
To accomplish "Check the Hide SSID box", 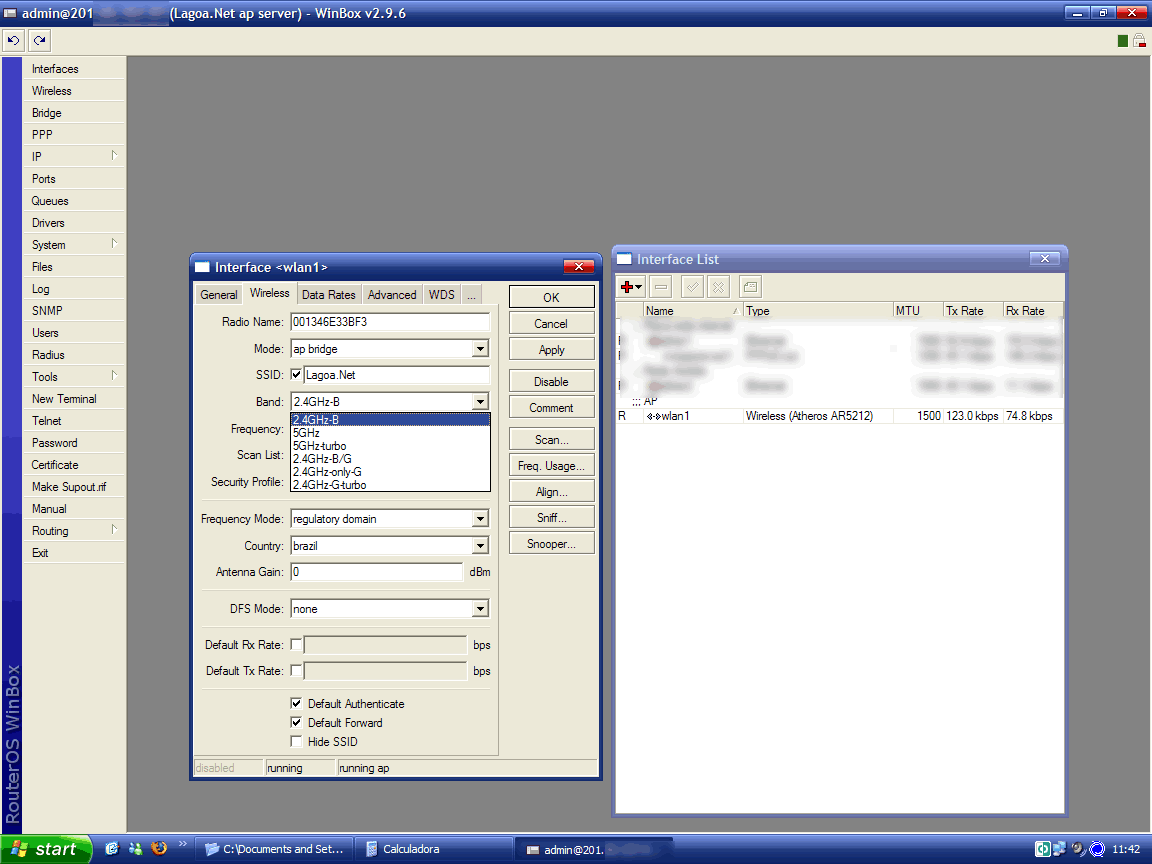I will [x=296, y=741].
